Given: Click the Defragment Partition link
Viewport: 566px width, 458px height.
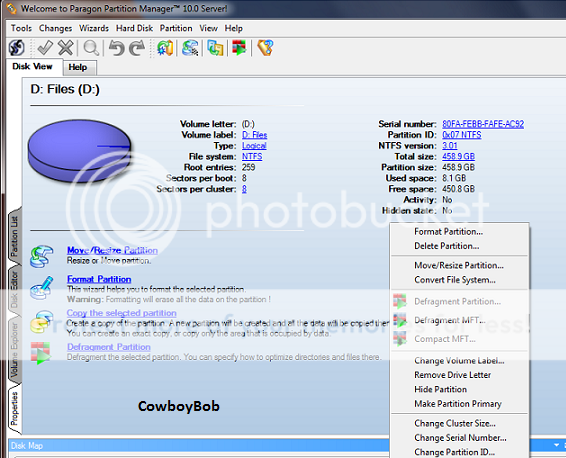Looking at the screenshot, I should 109,347.
